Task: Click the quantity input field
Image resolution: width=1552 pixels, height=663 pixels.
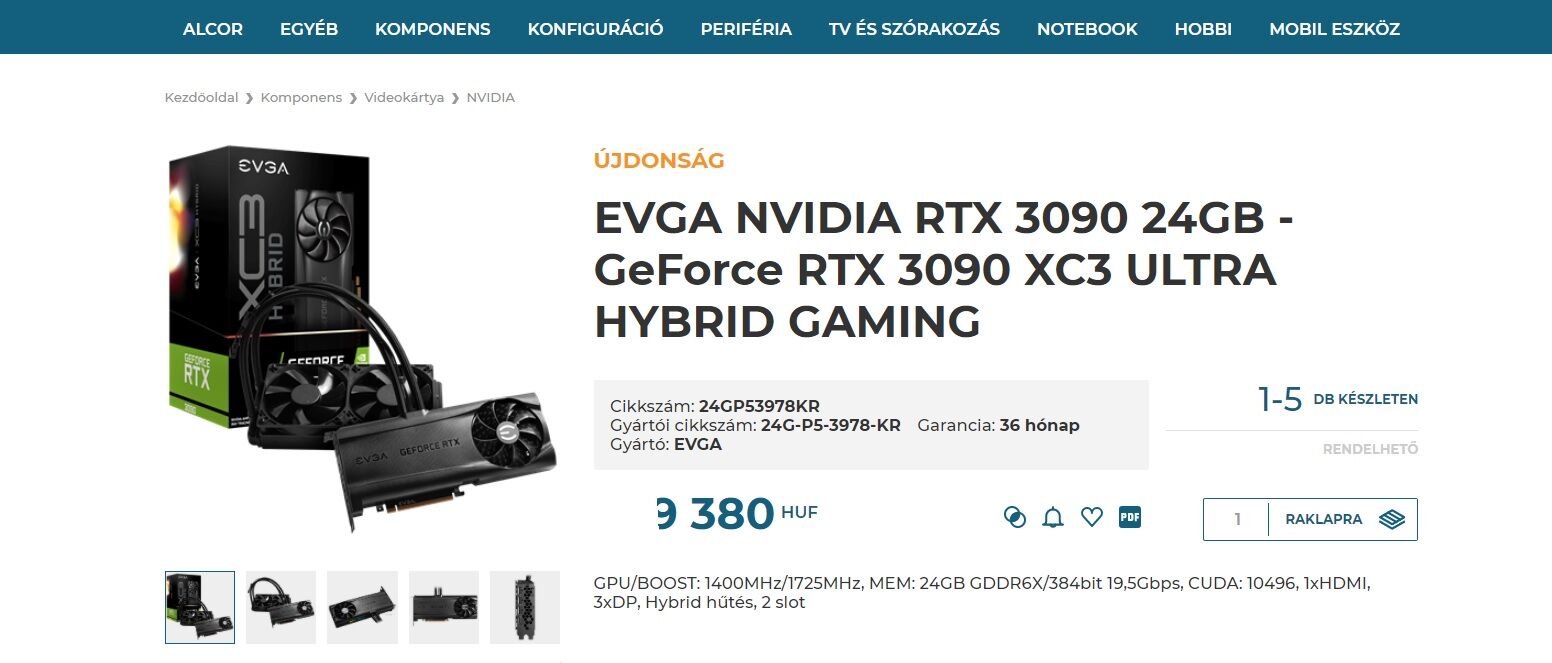Action: click(1237, 519)
